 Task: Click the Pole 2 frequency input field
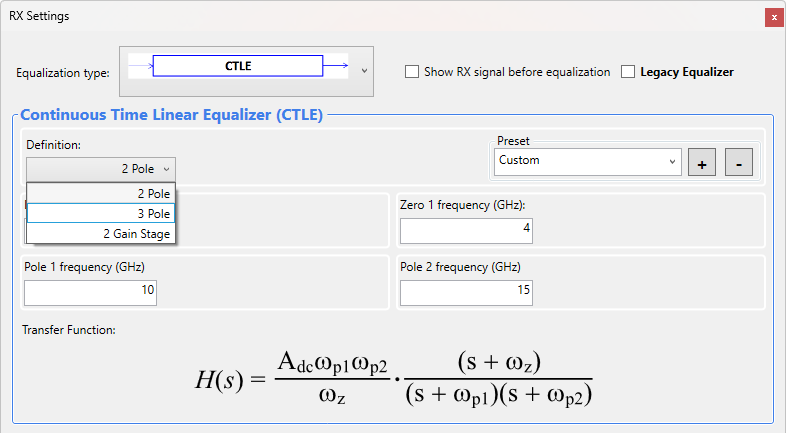pos(466,292)
